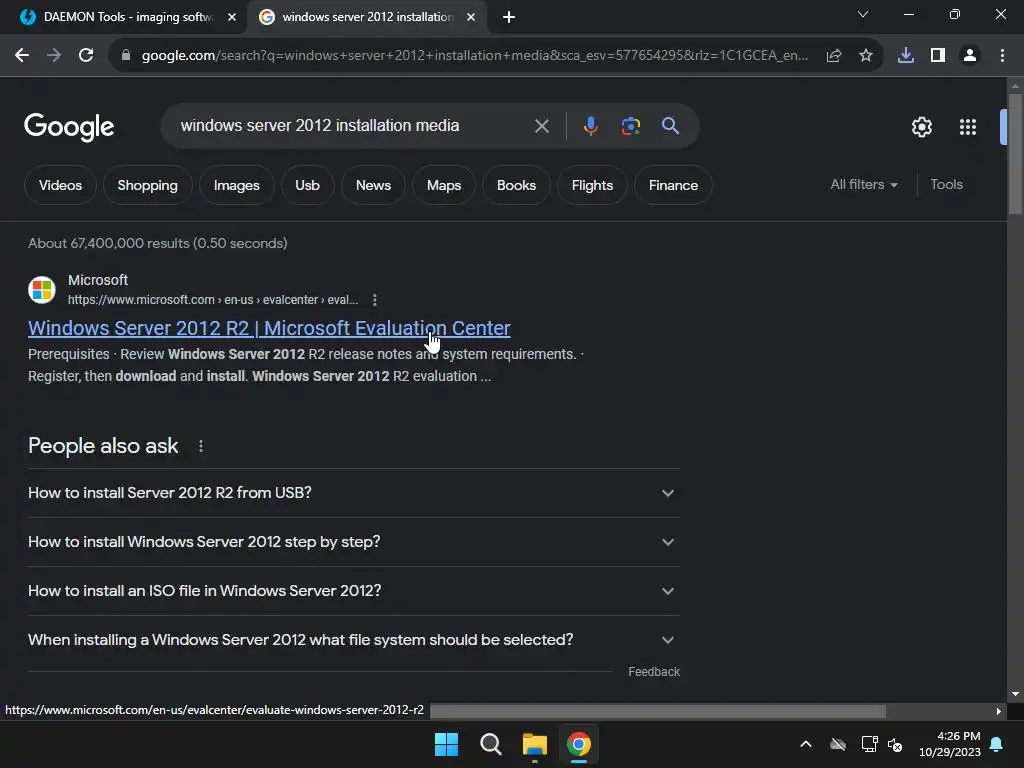Open Windows Server 2012 R2 Evaluation Center link
The width and height of the screenshot is (1024, 768).
pyautogui.click(x=269, y=328)
